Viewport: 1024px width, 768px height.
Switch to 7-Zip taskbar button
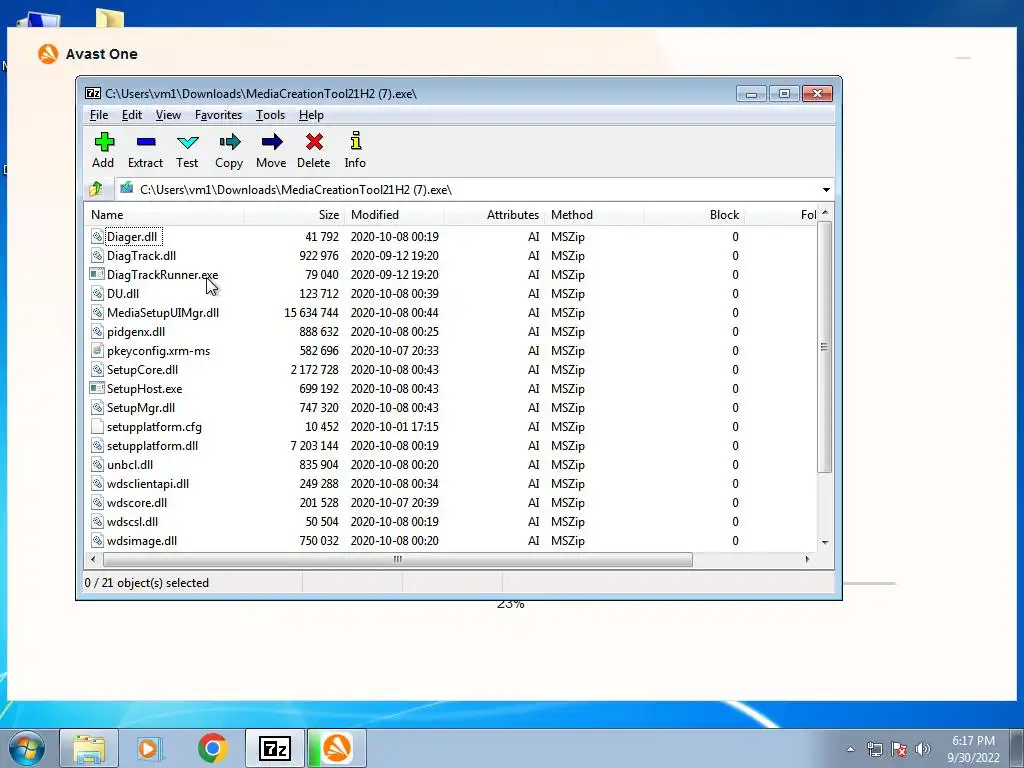tap(275, 748)
